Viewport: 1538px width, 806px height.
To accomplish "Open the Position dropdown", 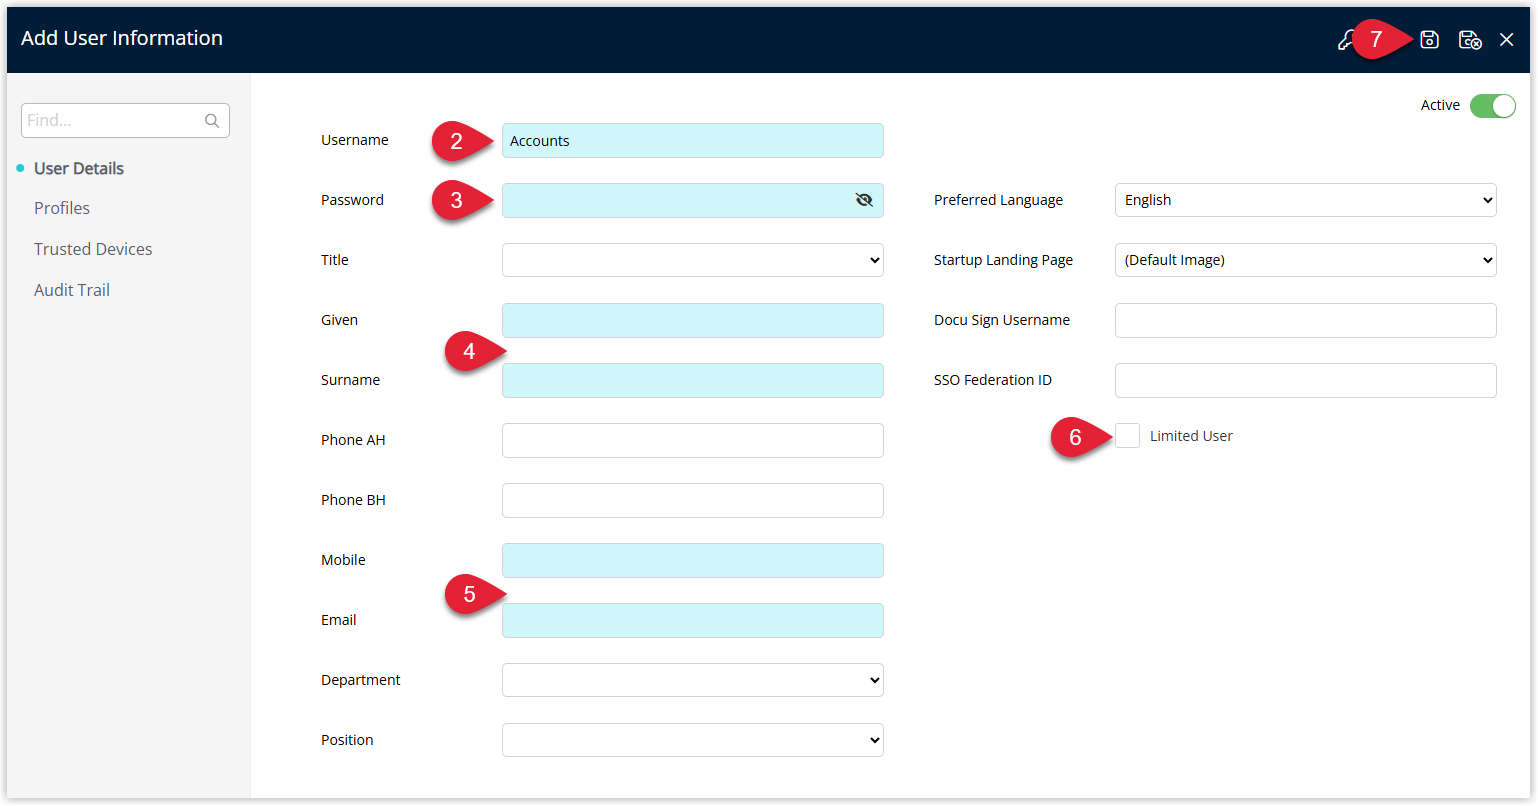I will click(693, 740).
